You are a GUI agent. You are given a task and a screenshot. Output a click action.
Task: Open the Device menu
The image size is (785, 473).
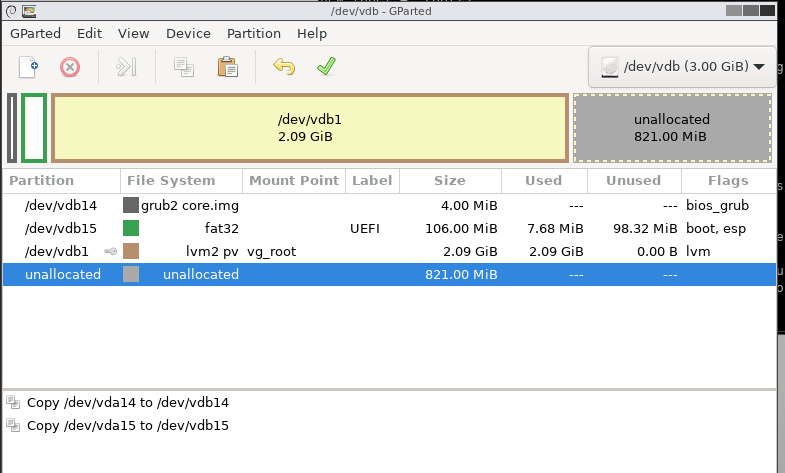tap(188, 33)
